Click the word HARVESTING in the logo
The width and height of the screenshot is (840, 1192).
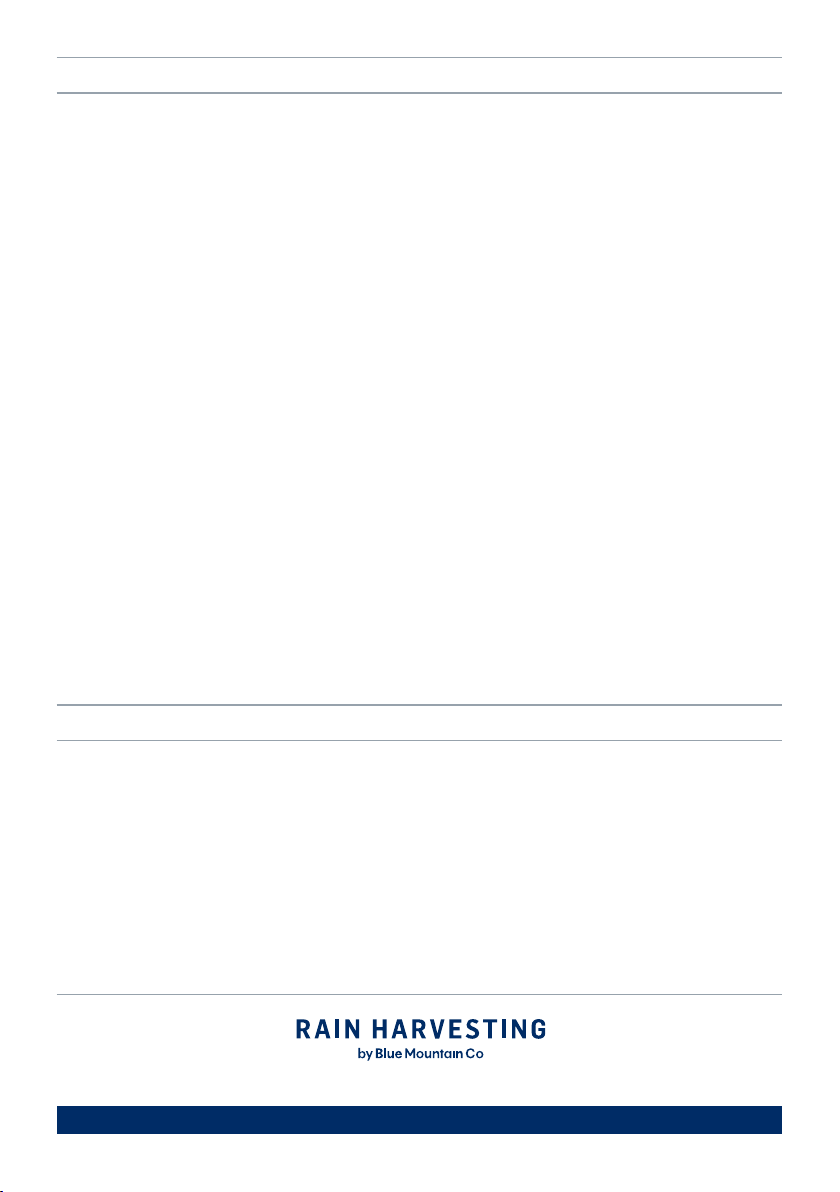[459, 1029]
